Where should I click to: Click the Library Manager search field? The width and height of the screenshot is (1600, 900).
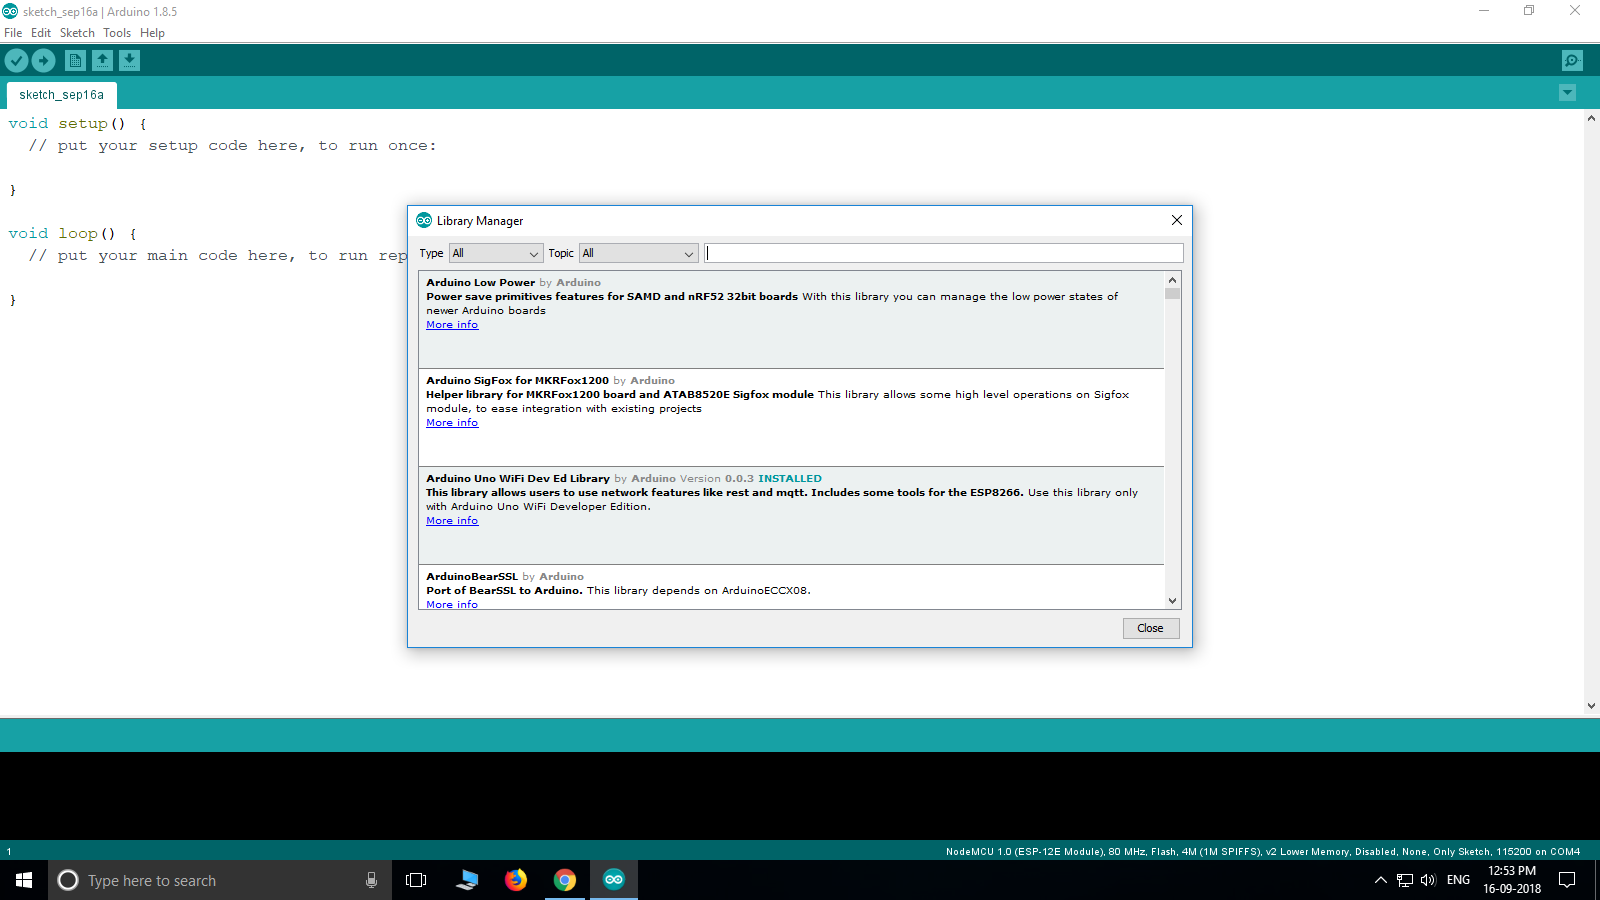pos(943,253)
